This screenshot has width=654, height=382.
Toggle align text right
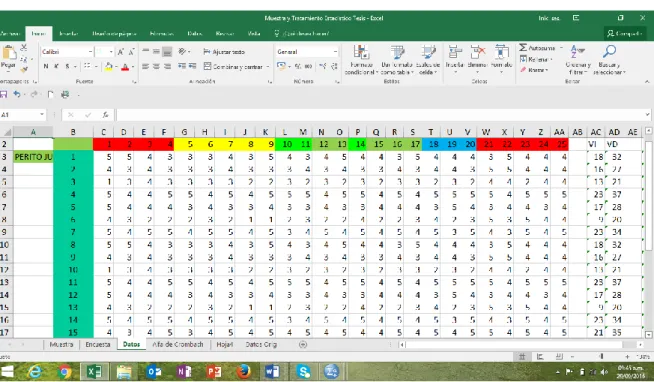(167, 66)
